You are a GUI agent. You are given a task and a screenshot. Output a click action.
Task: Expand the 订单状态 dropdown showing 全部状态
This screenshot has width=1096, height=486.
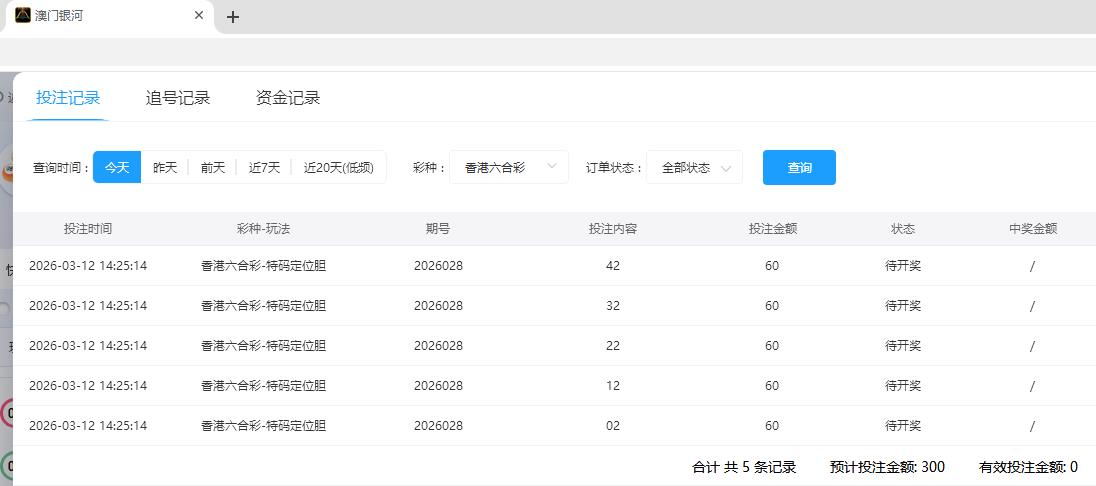pyautogui.click(x=694, y=168)
